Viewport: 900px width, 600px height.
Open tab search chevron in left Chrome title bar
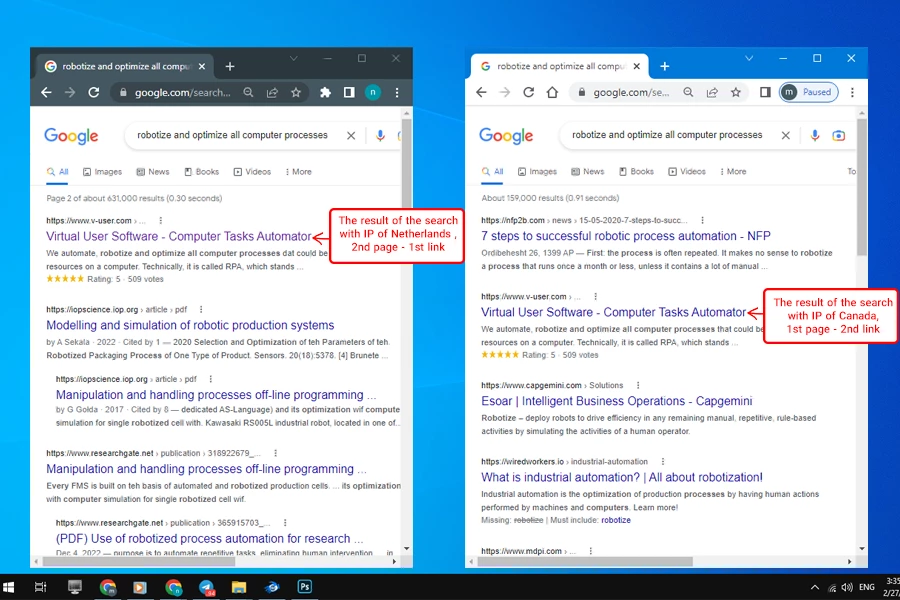(293, 59)
